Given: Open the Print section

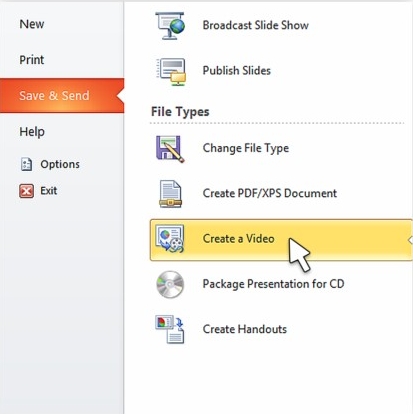Looking at the screenshot, I should [32, 60].
